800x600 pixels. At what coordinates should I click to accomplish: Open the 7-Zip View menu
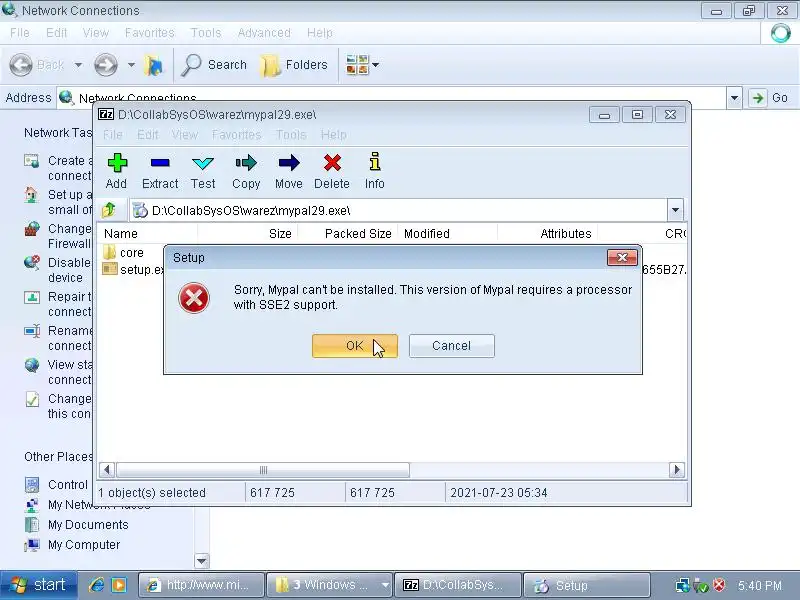(x=185, y=135)
